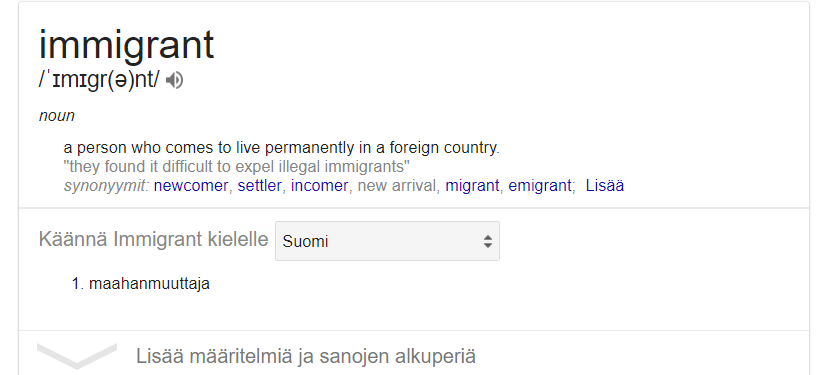The height and width of the screenshot is (375, 820).
Task: Click the gray chevron down arrow
Action: tap(77, 356)
